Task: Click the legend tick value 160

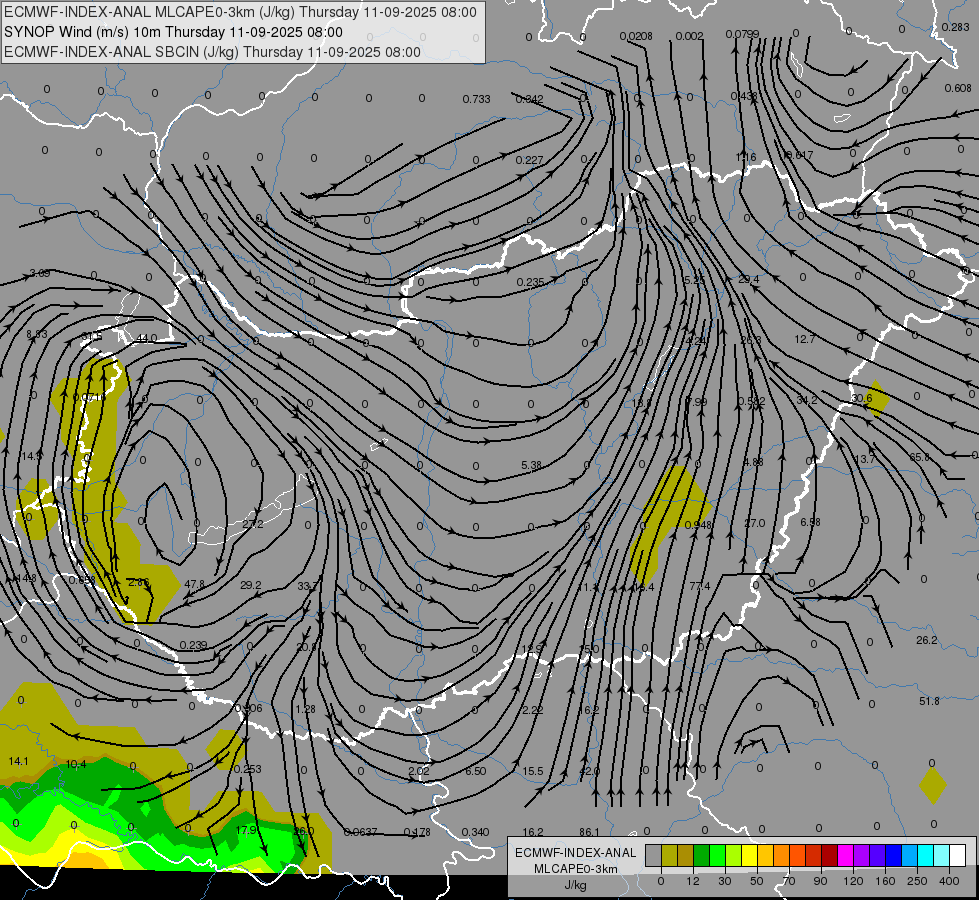Action: pyautogui.click(x=885, y=881)
